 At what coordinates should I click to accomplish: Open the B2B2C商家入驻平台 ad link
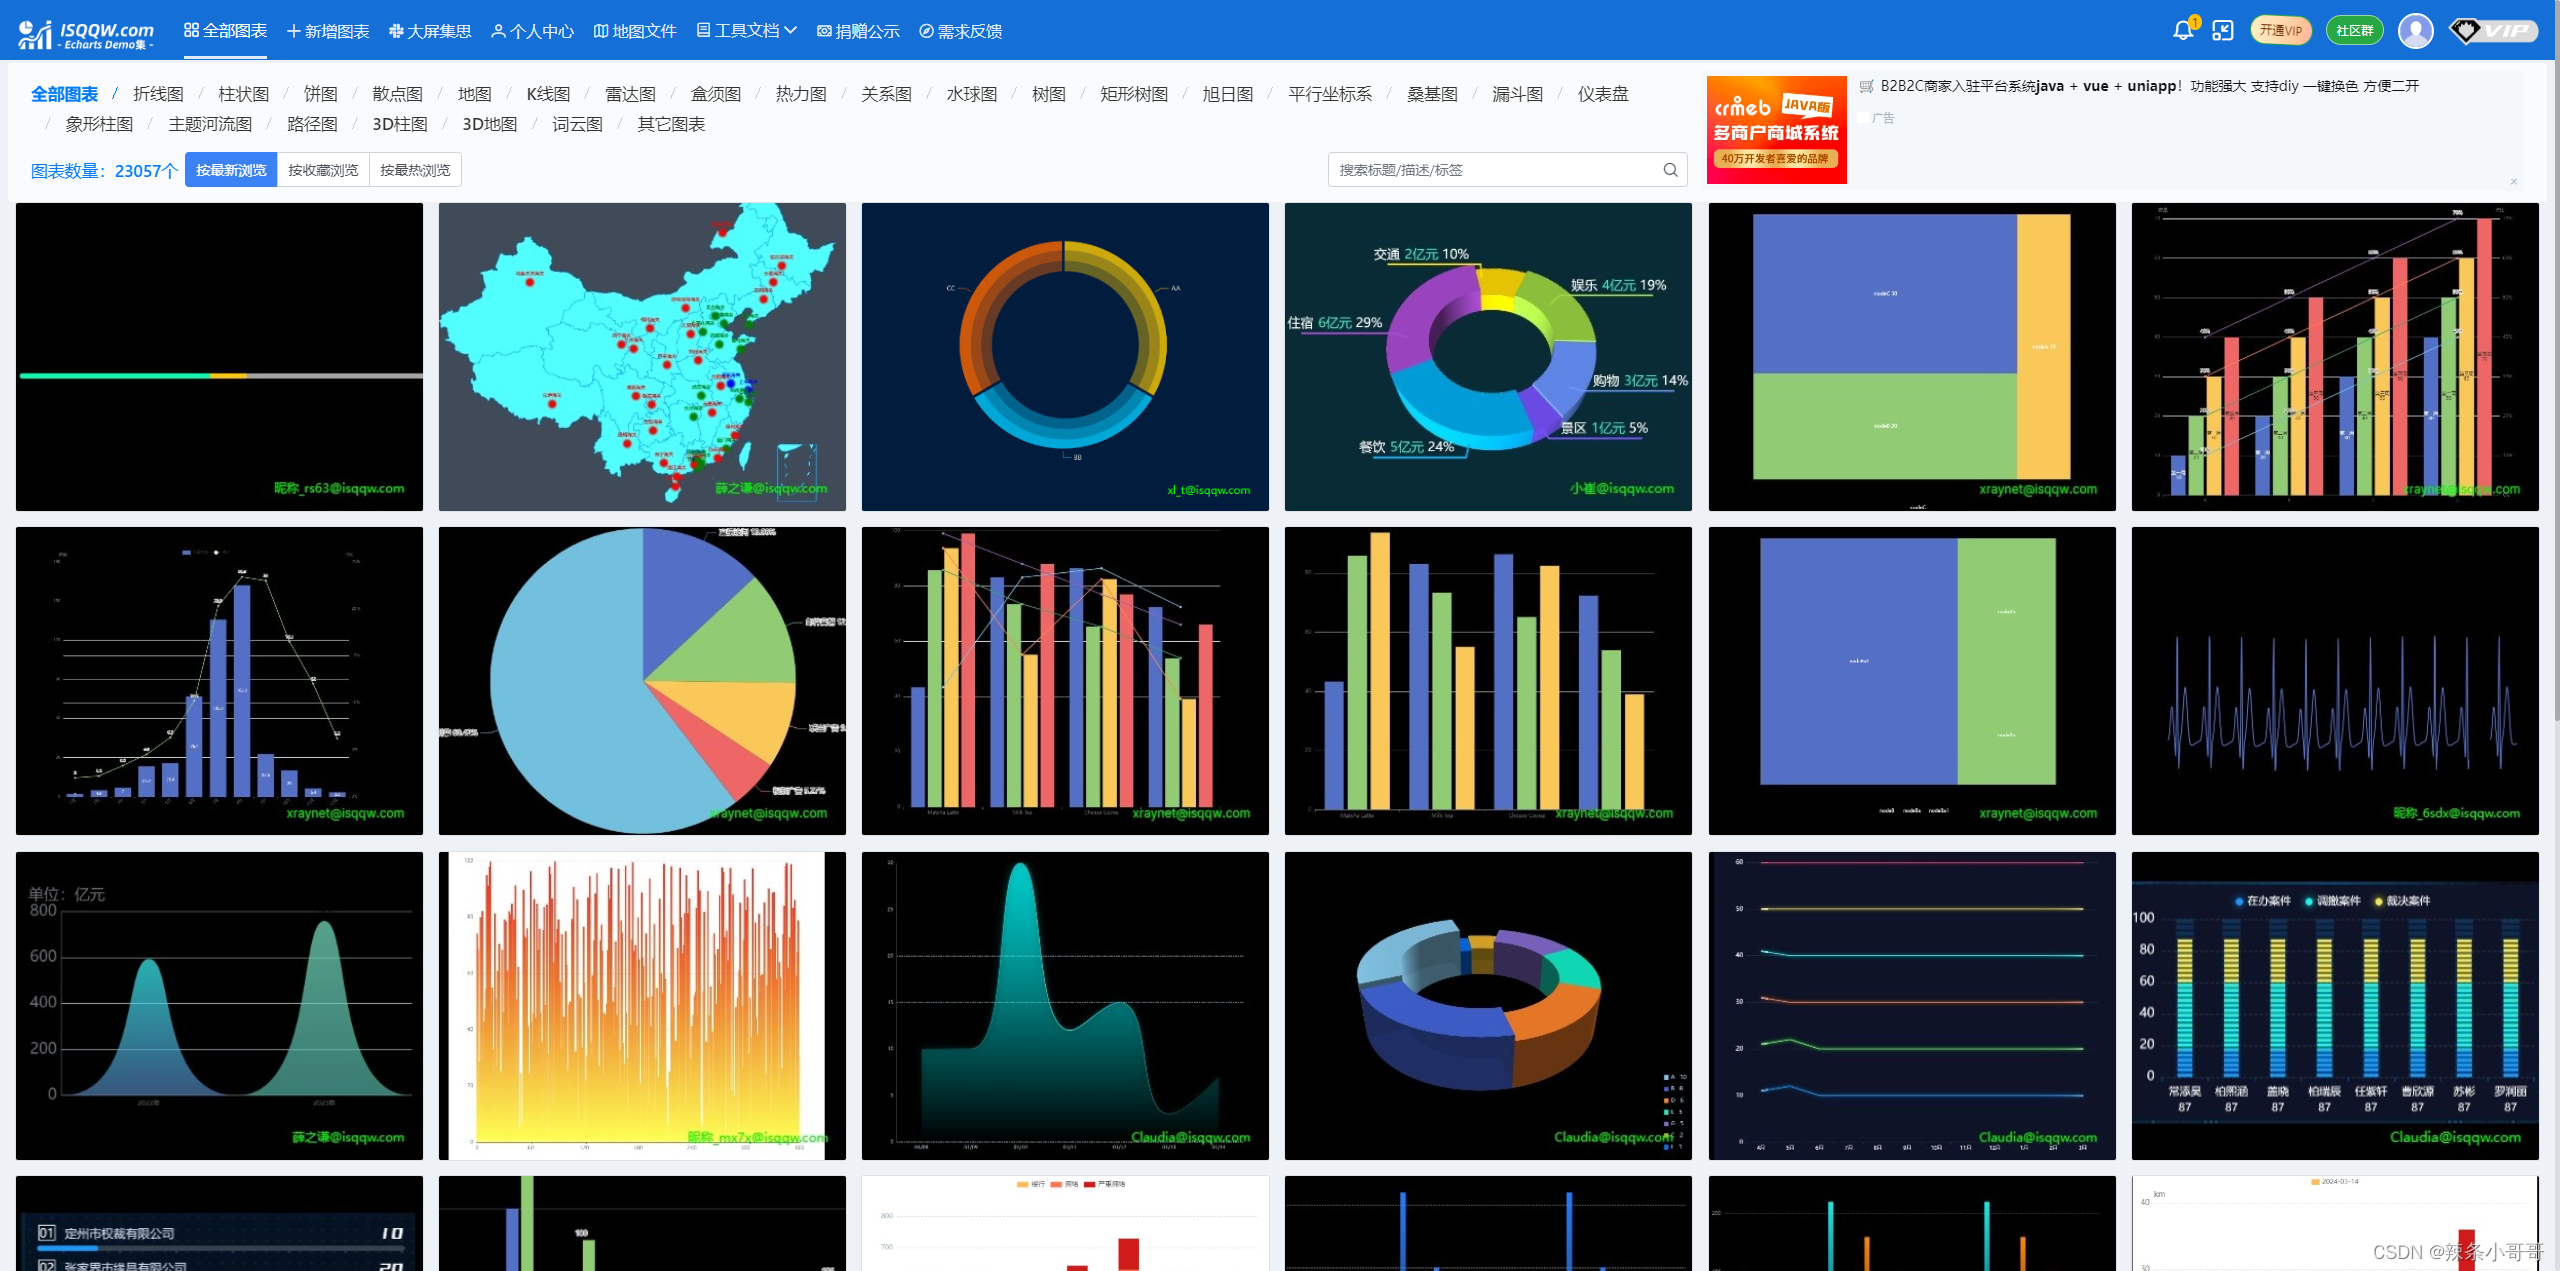pos(2148,86)
